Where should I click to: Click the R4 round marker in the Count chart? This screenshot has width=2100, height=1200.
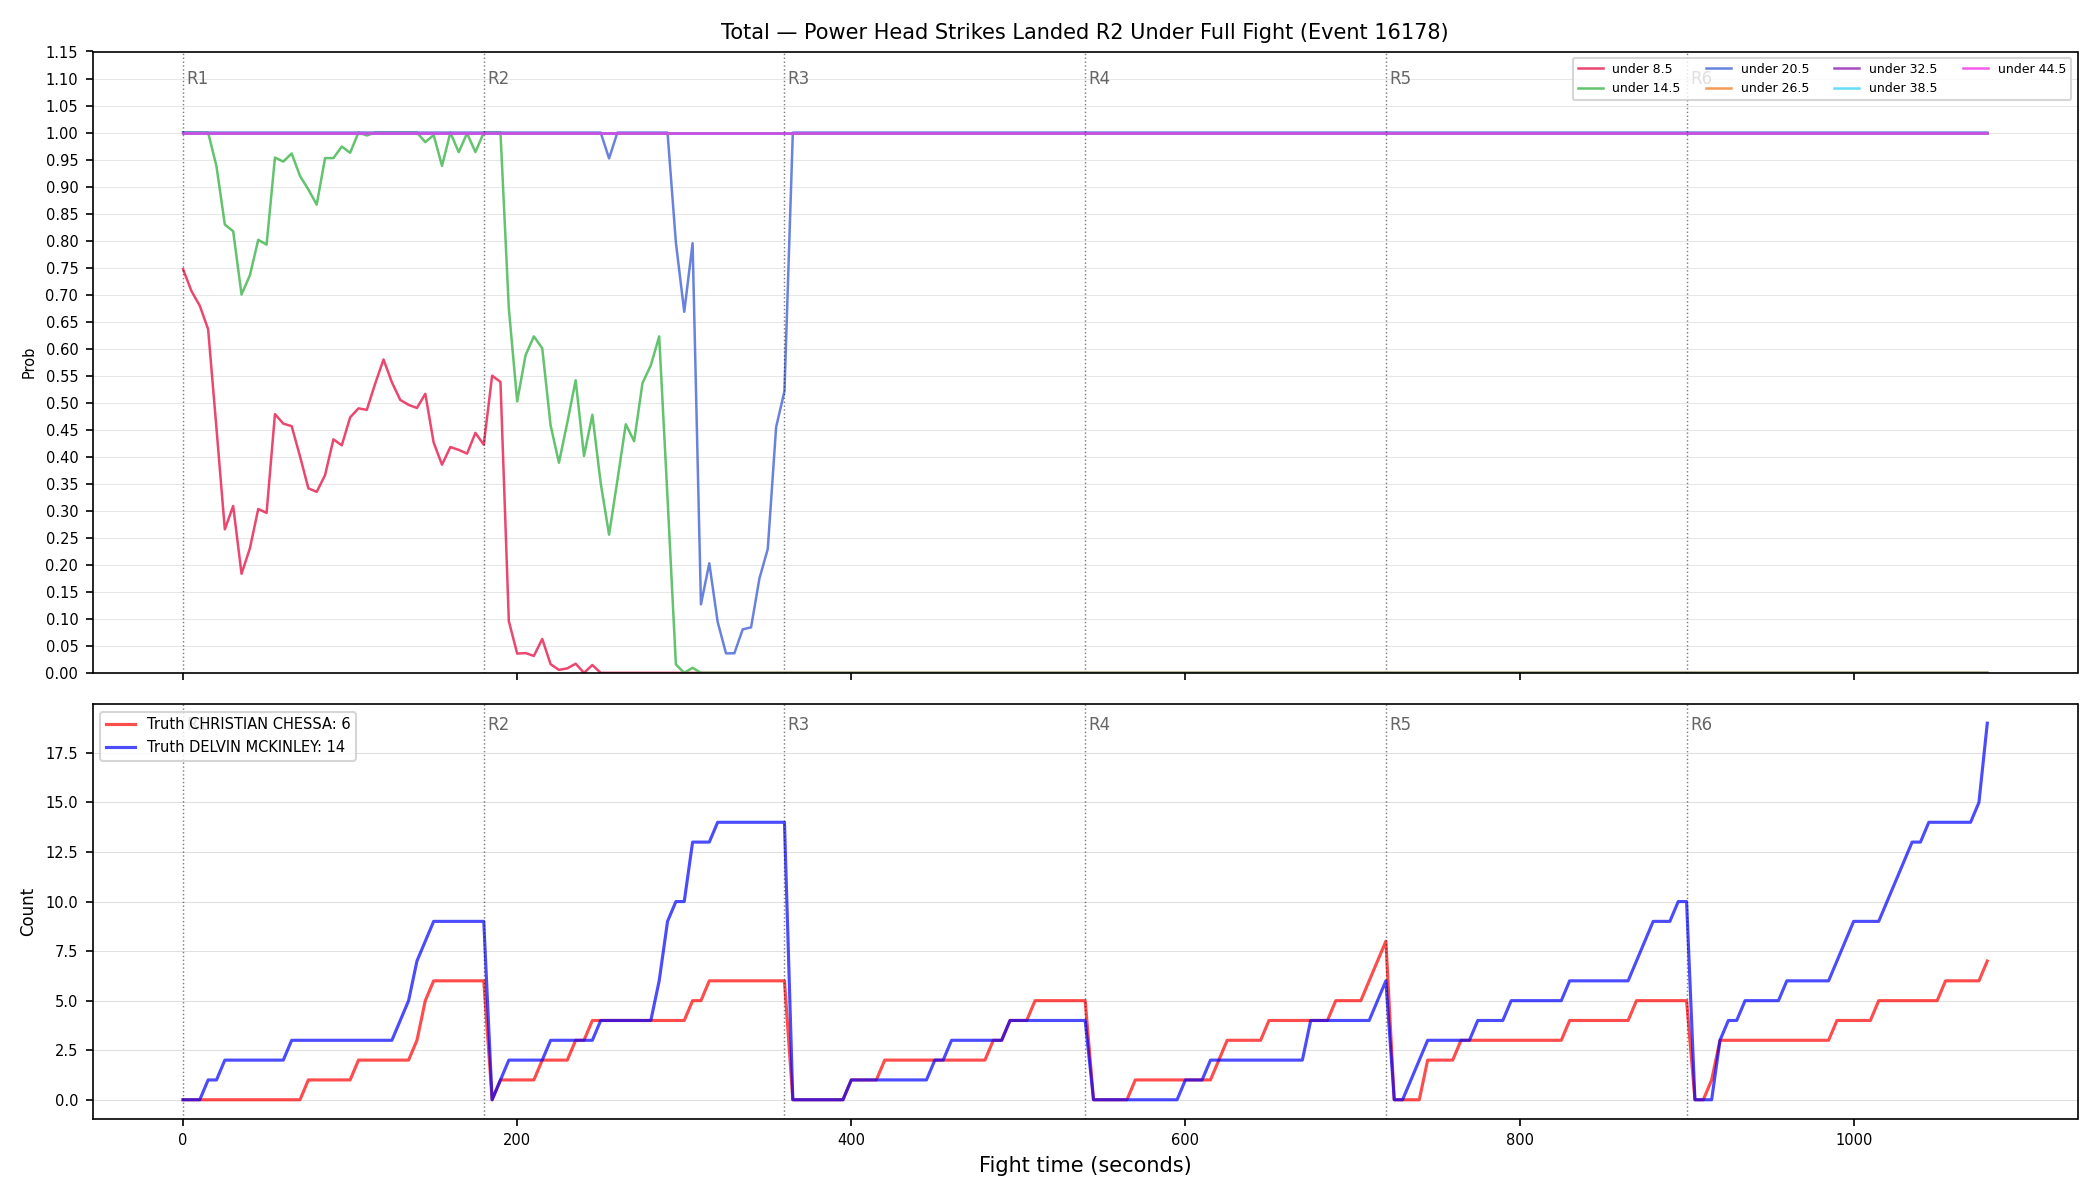pyautogui.click(x=1099, y=724)
